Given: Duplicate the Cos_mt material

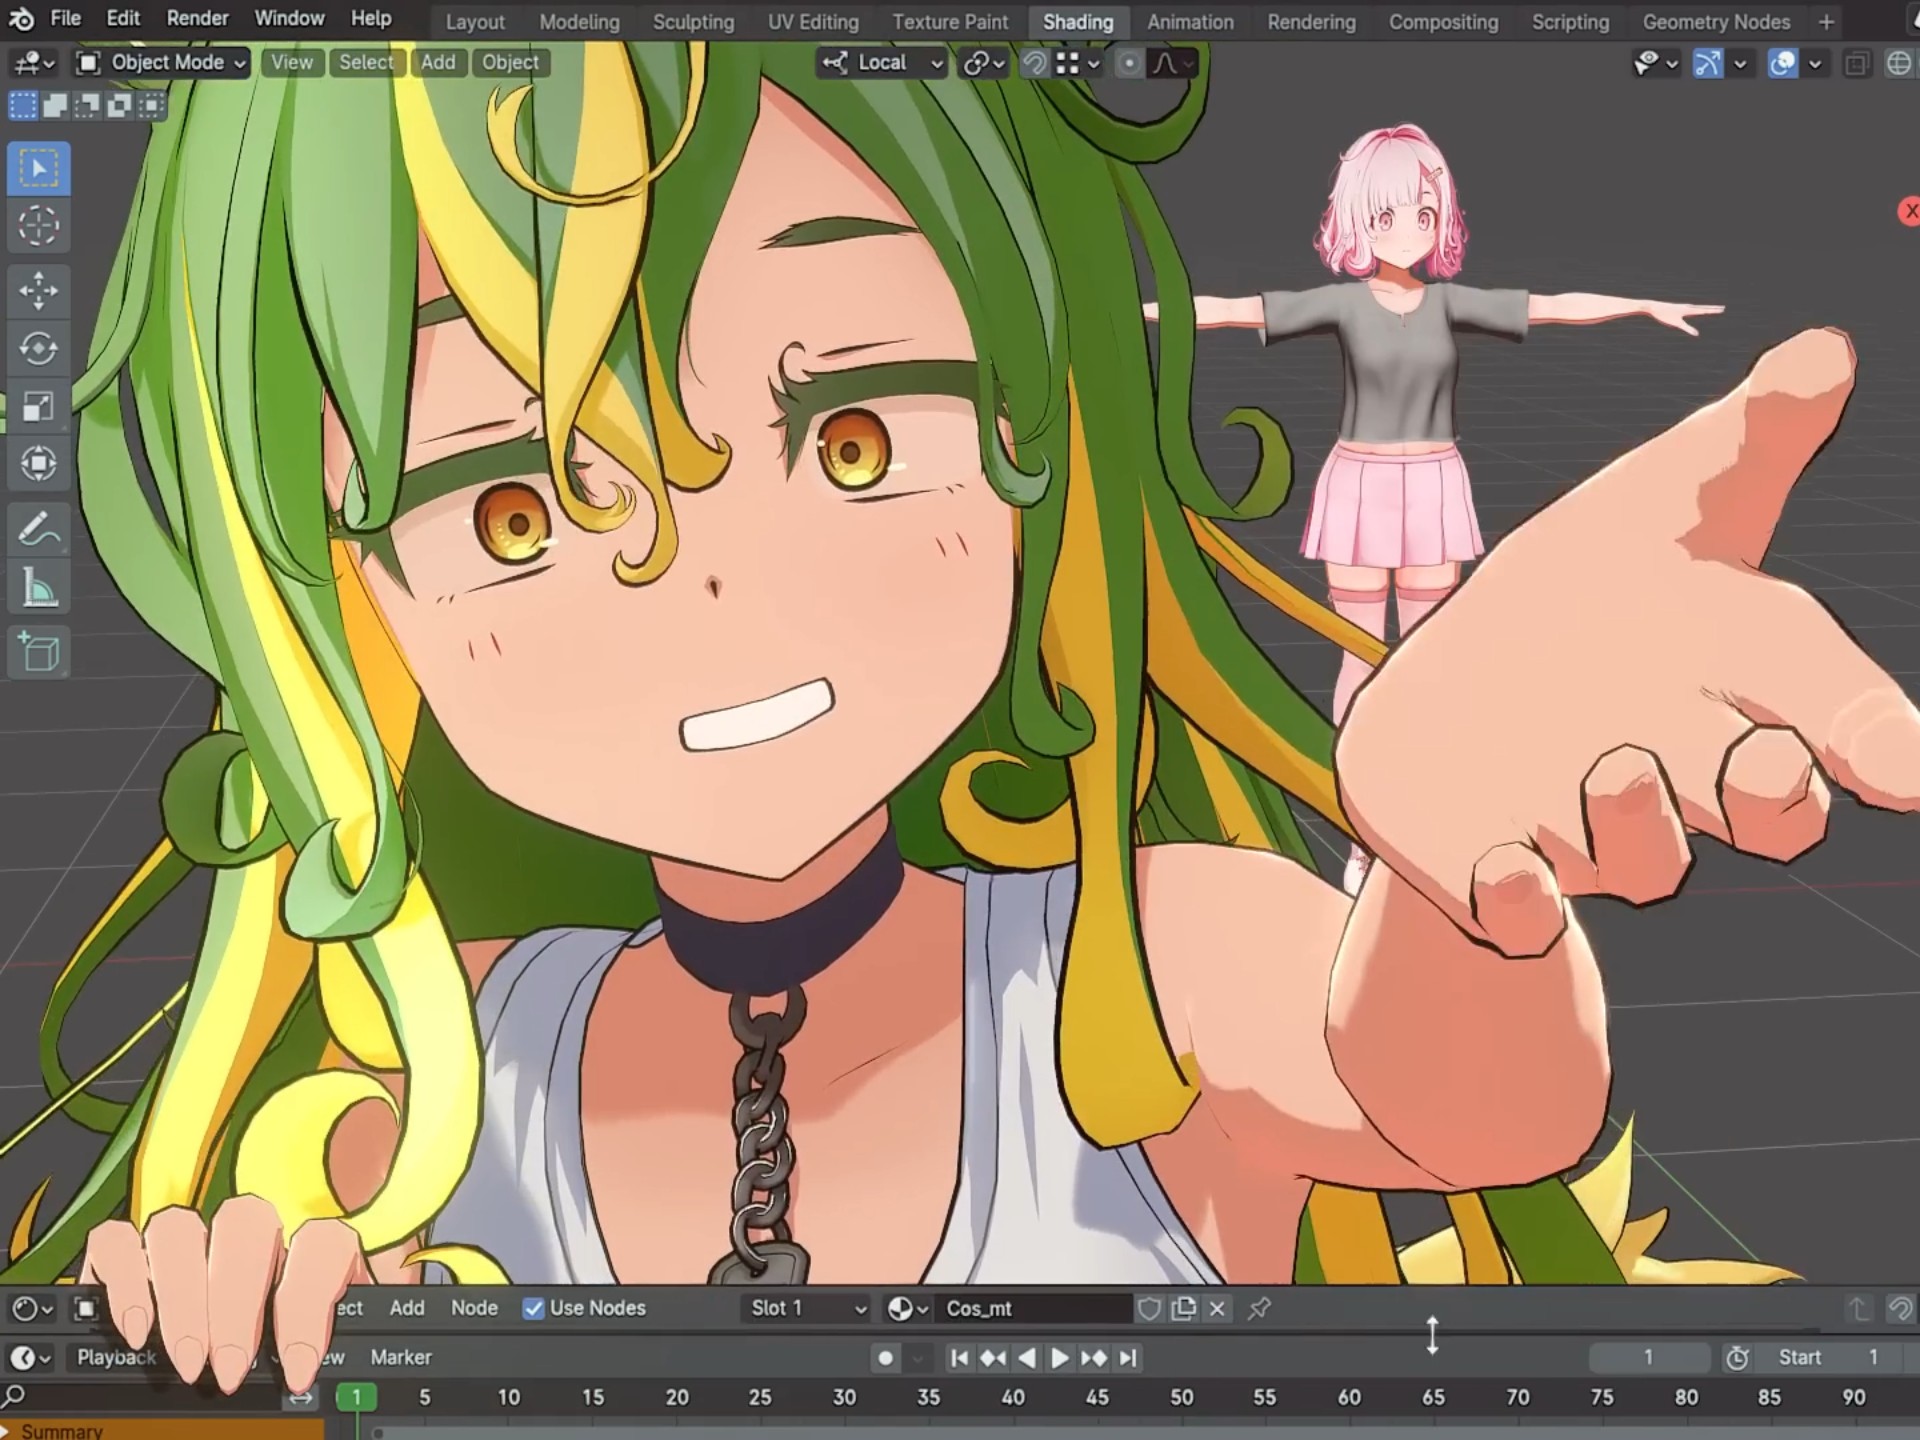Looking at the screenshot, I should point(1184,1308).
